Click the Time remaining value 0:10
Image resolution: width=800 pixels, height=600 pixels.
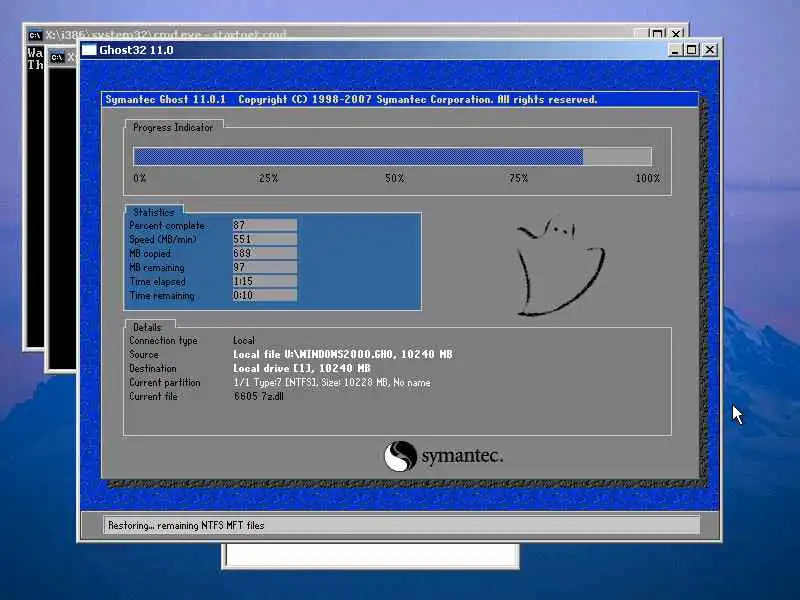pyautogui.click(x=265, y=295)
